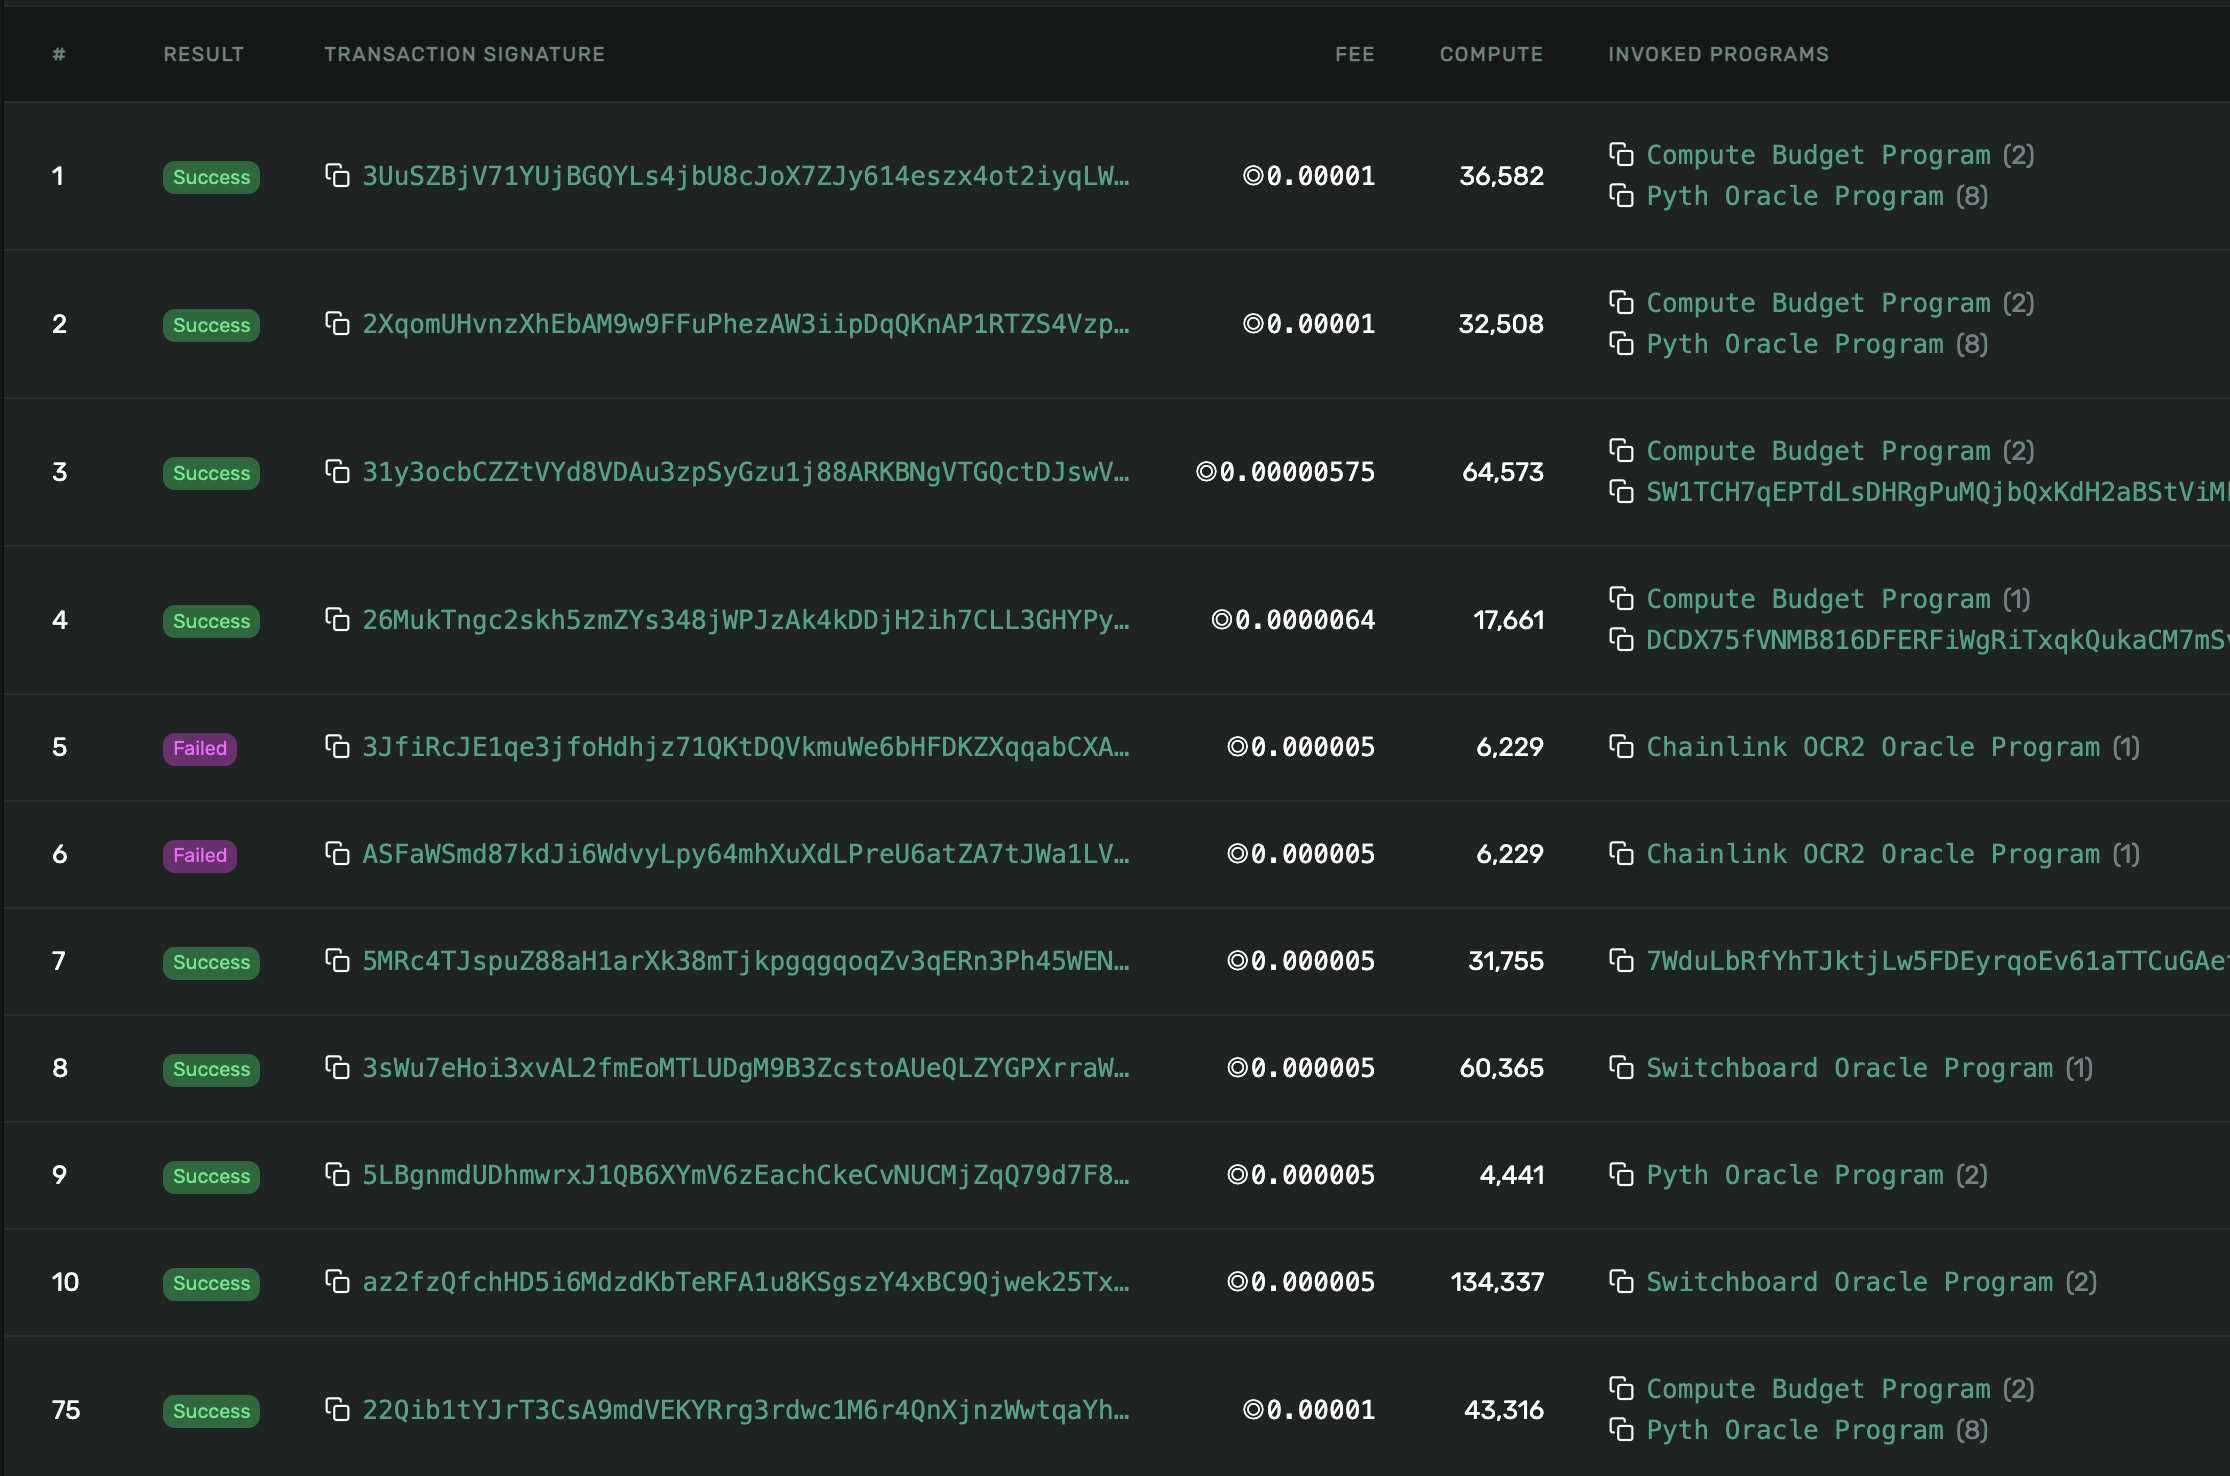Copy the Chainlink OCR2 Oracle Program address in row 5

[1621, 747]
